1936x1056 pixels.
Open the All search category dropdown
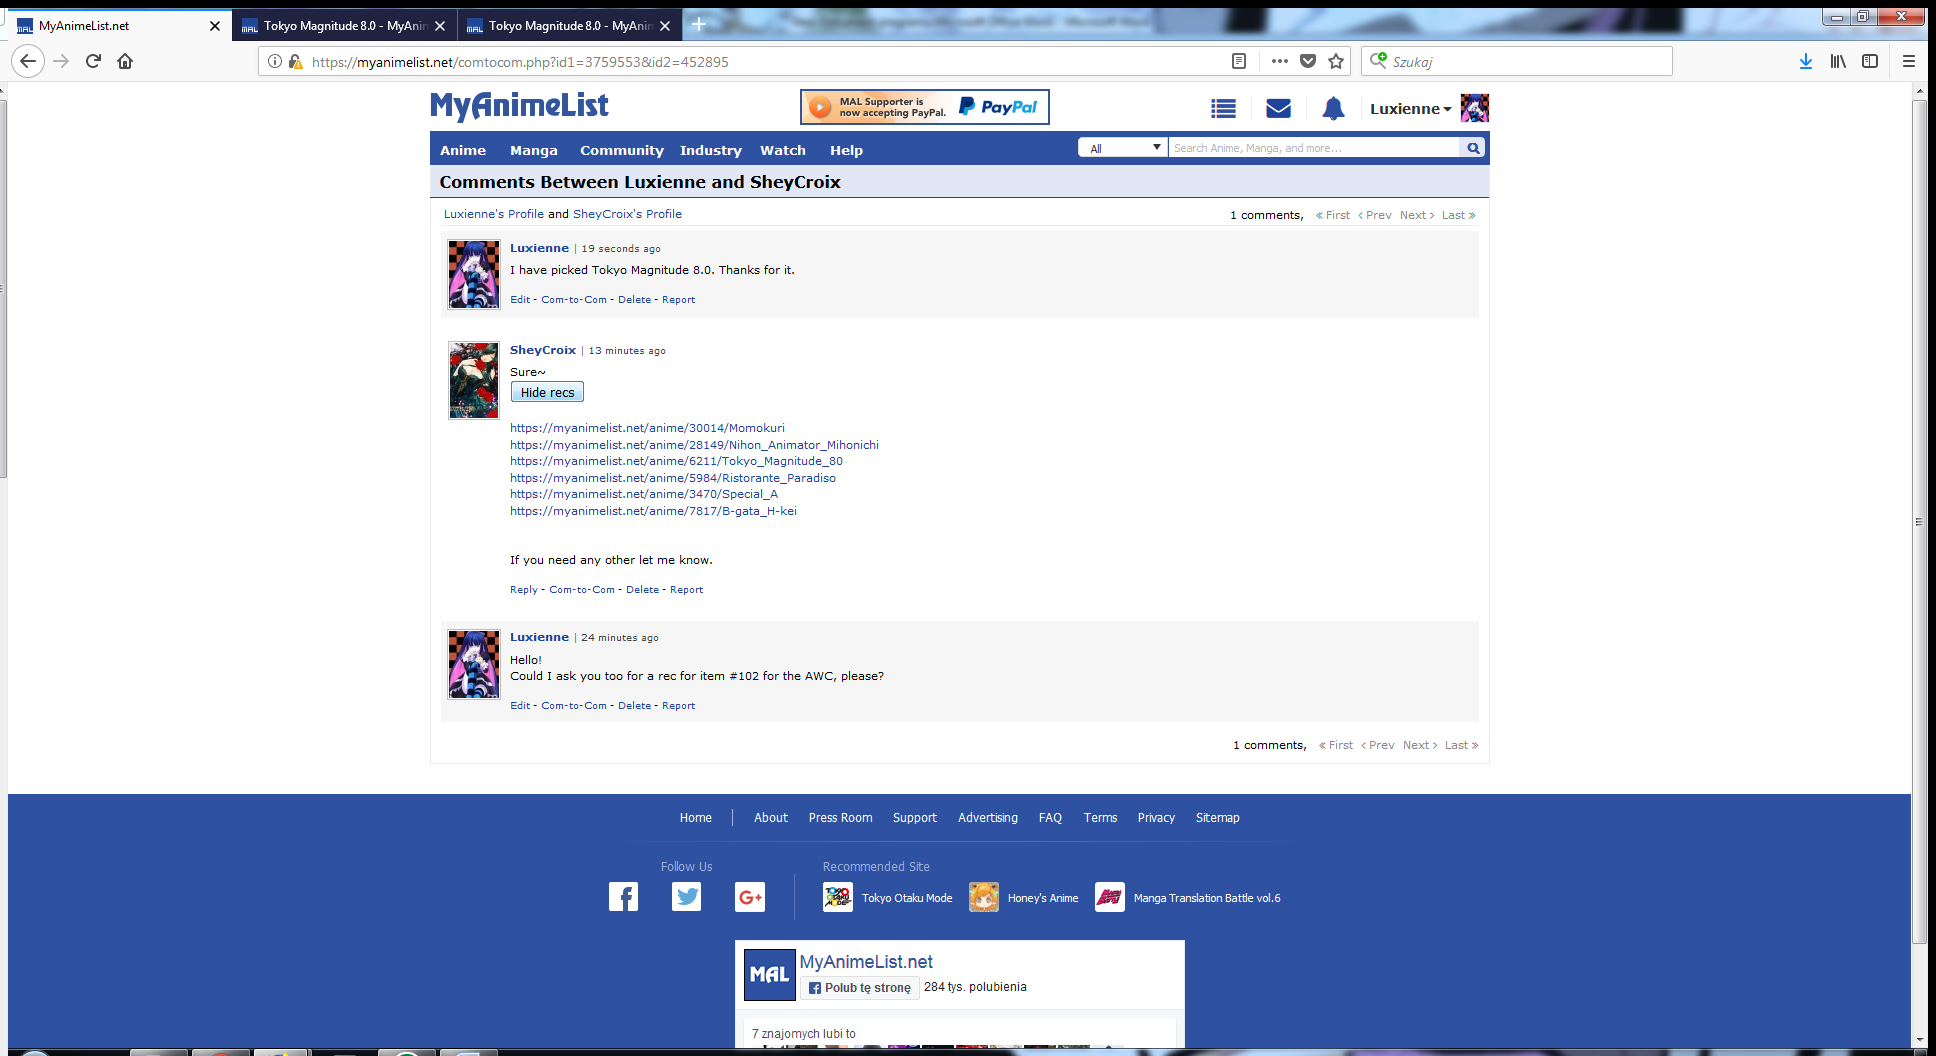click(x=1123, y=148)
